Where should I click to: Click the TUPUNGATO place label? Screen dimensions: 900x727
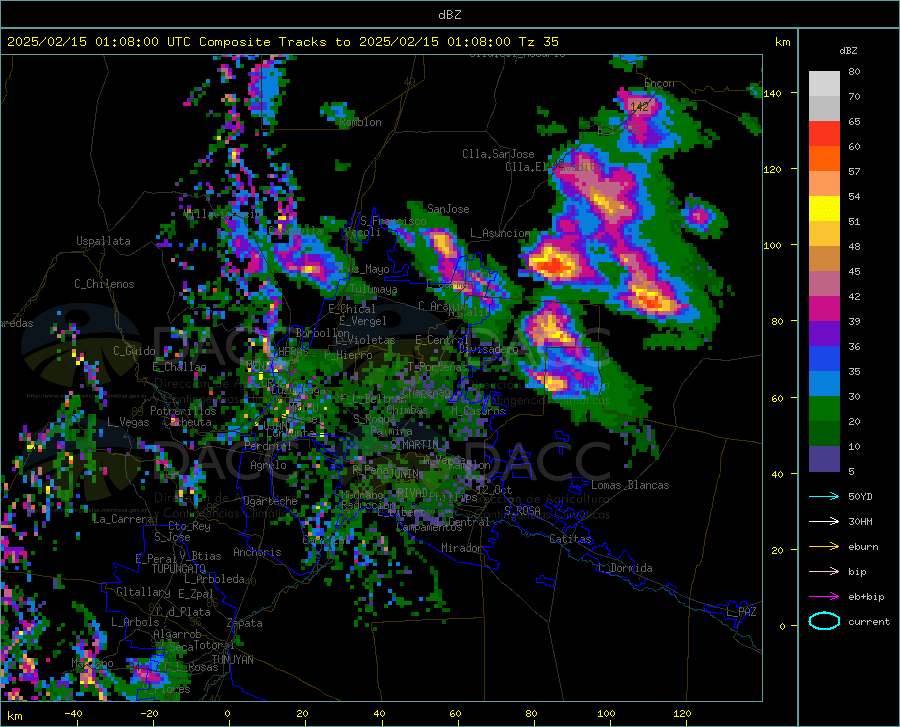tap(179, 569)
